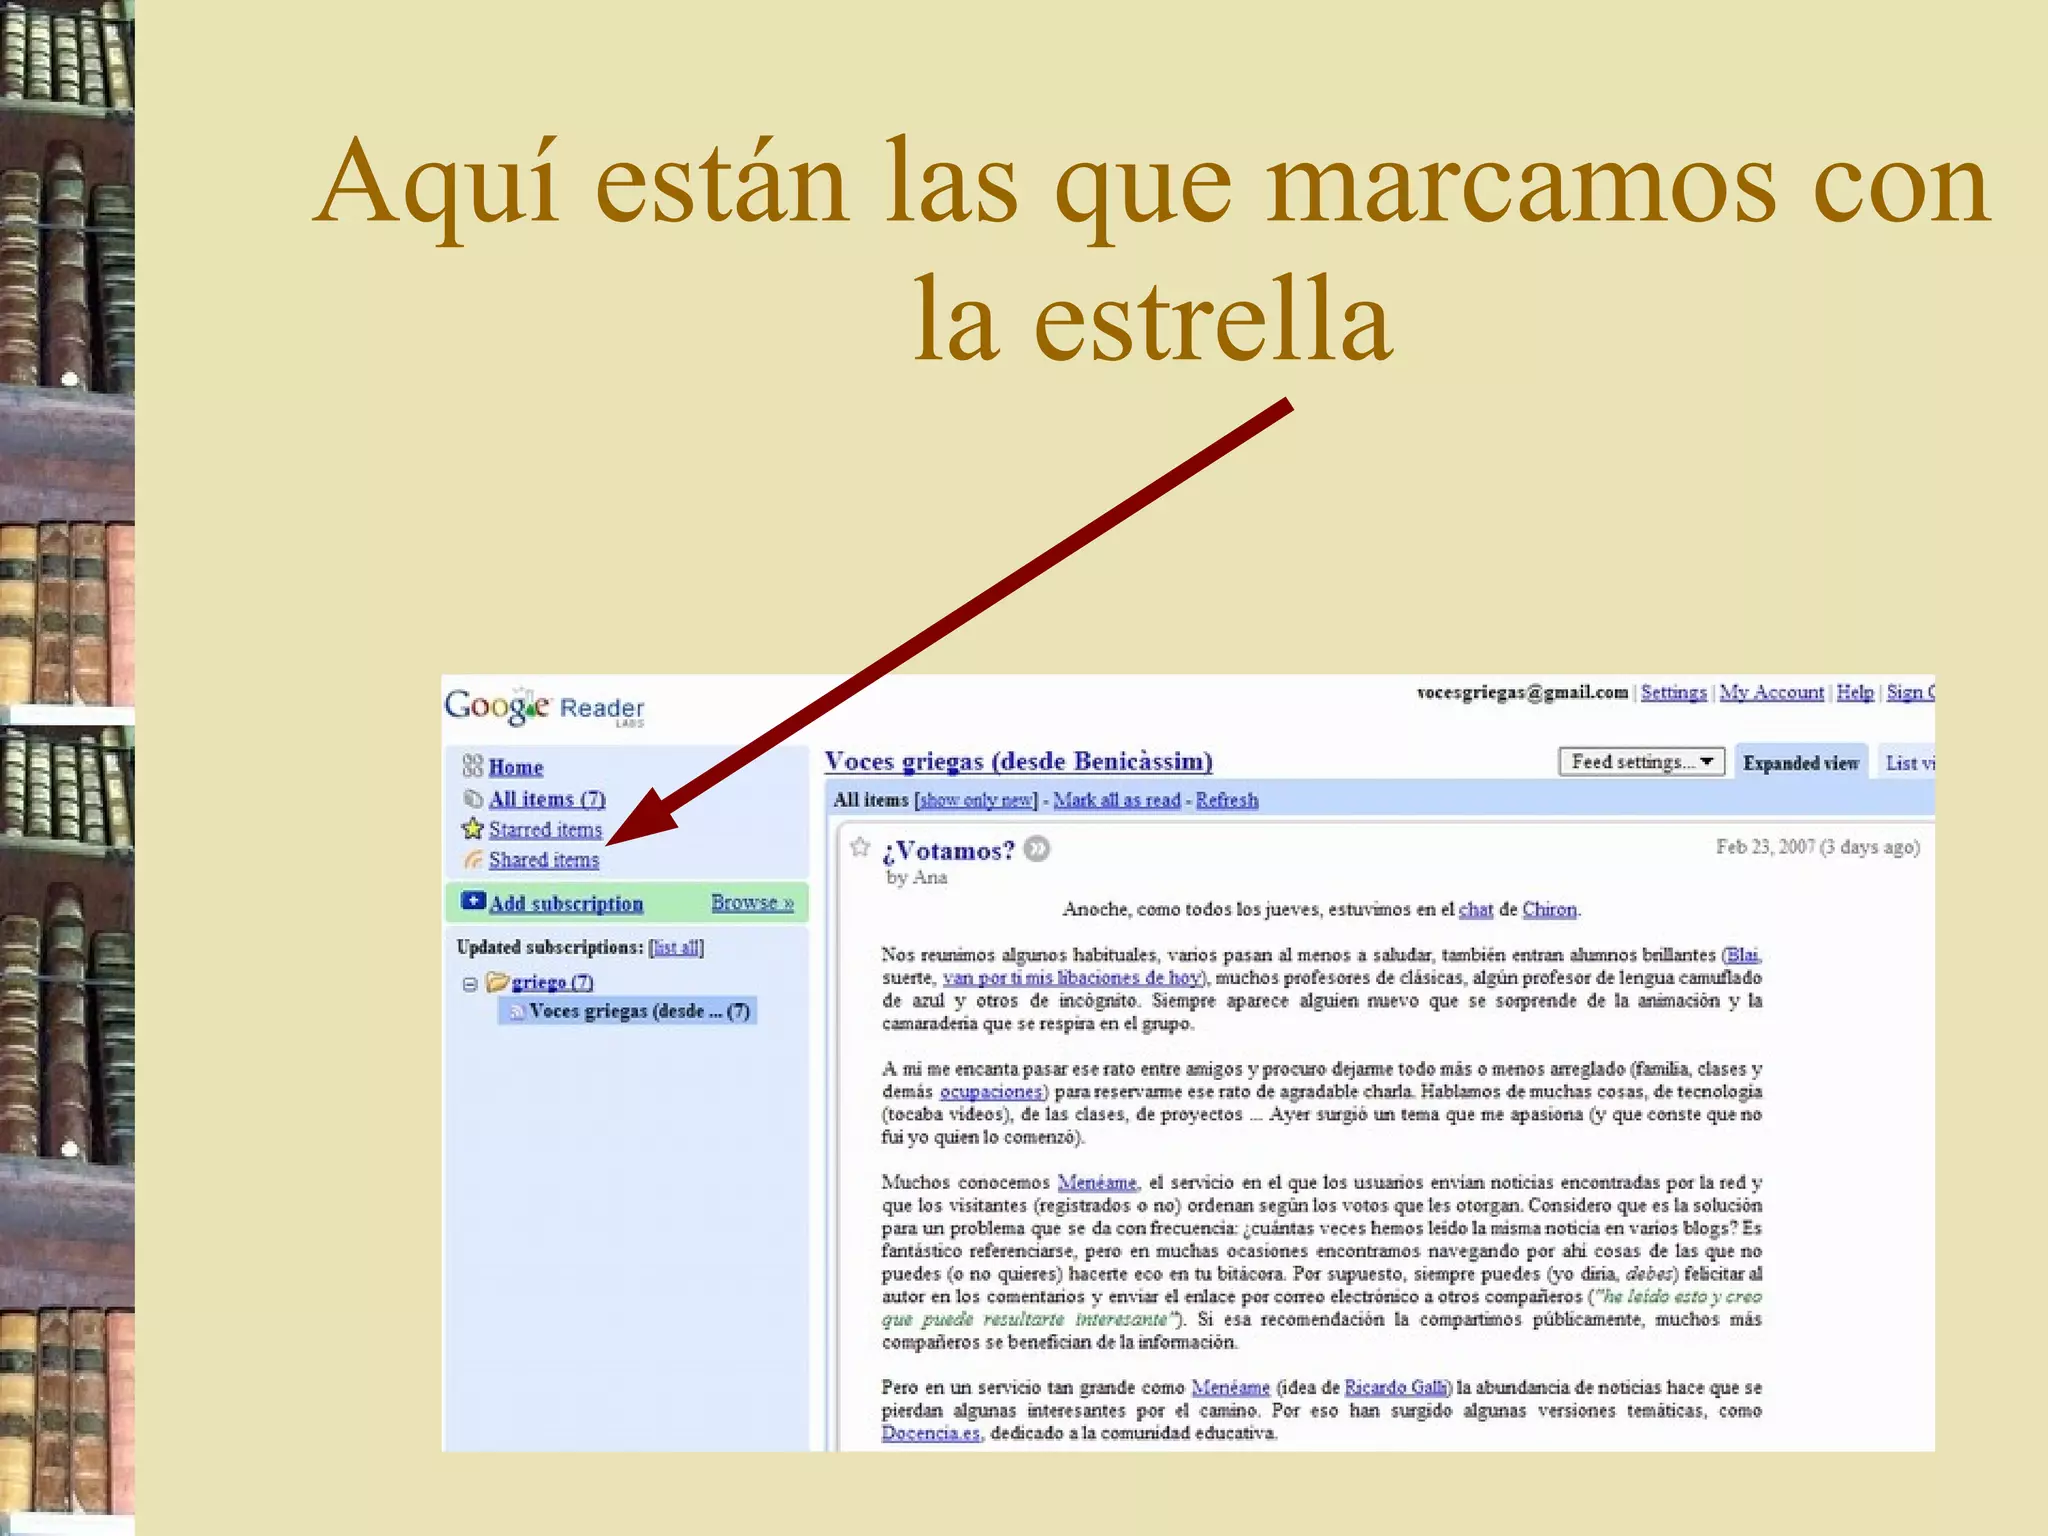Open My Account link
The height and width of the screenshot is (1536, 2048).
1771,692
